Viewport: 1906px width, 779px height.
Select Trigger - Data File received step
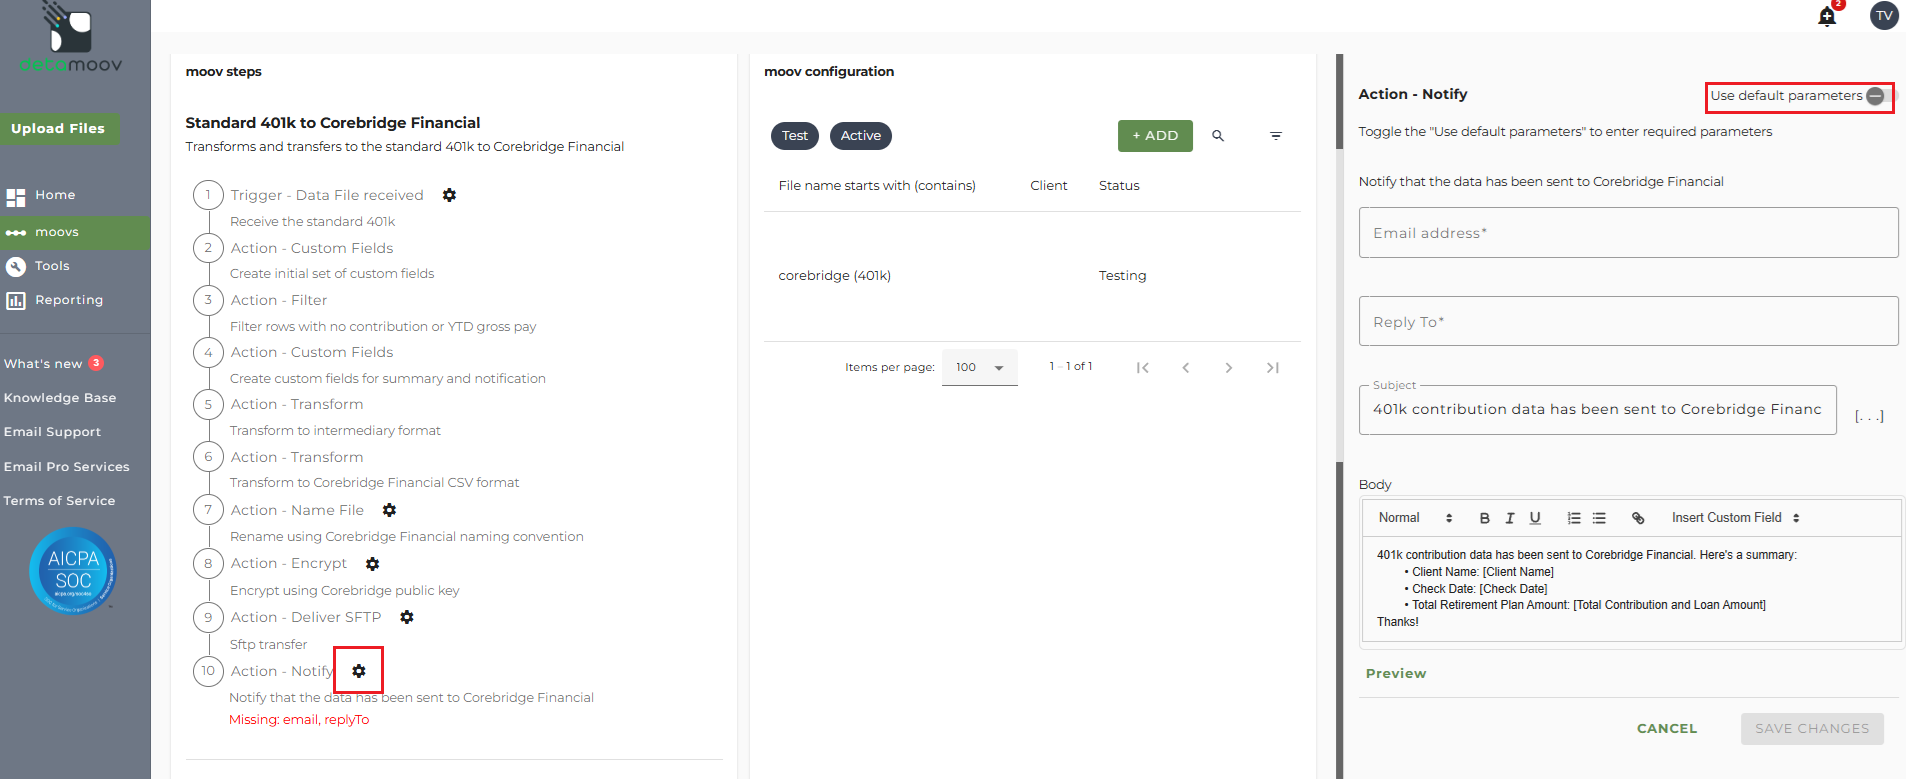pos(327,195)
